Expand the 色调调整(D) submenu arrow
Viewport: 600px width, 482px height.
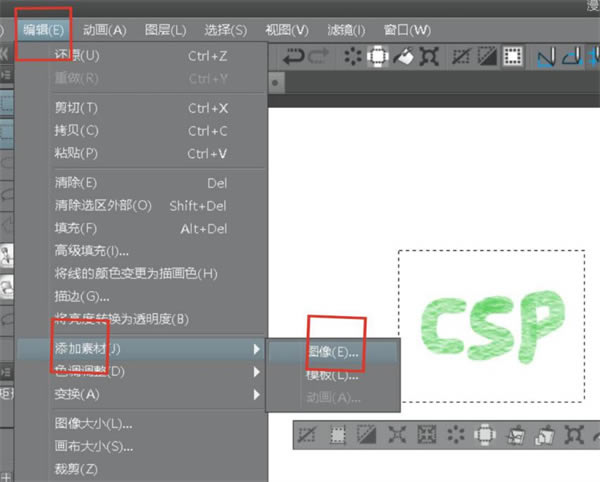[257, 371]
